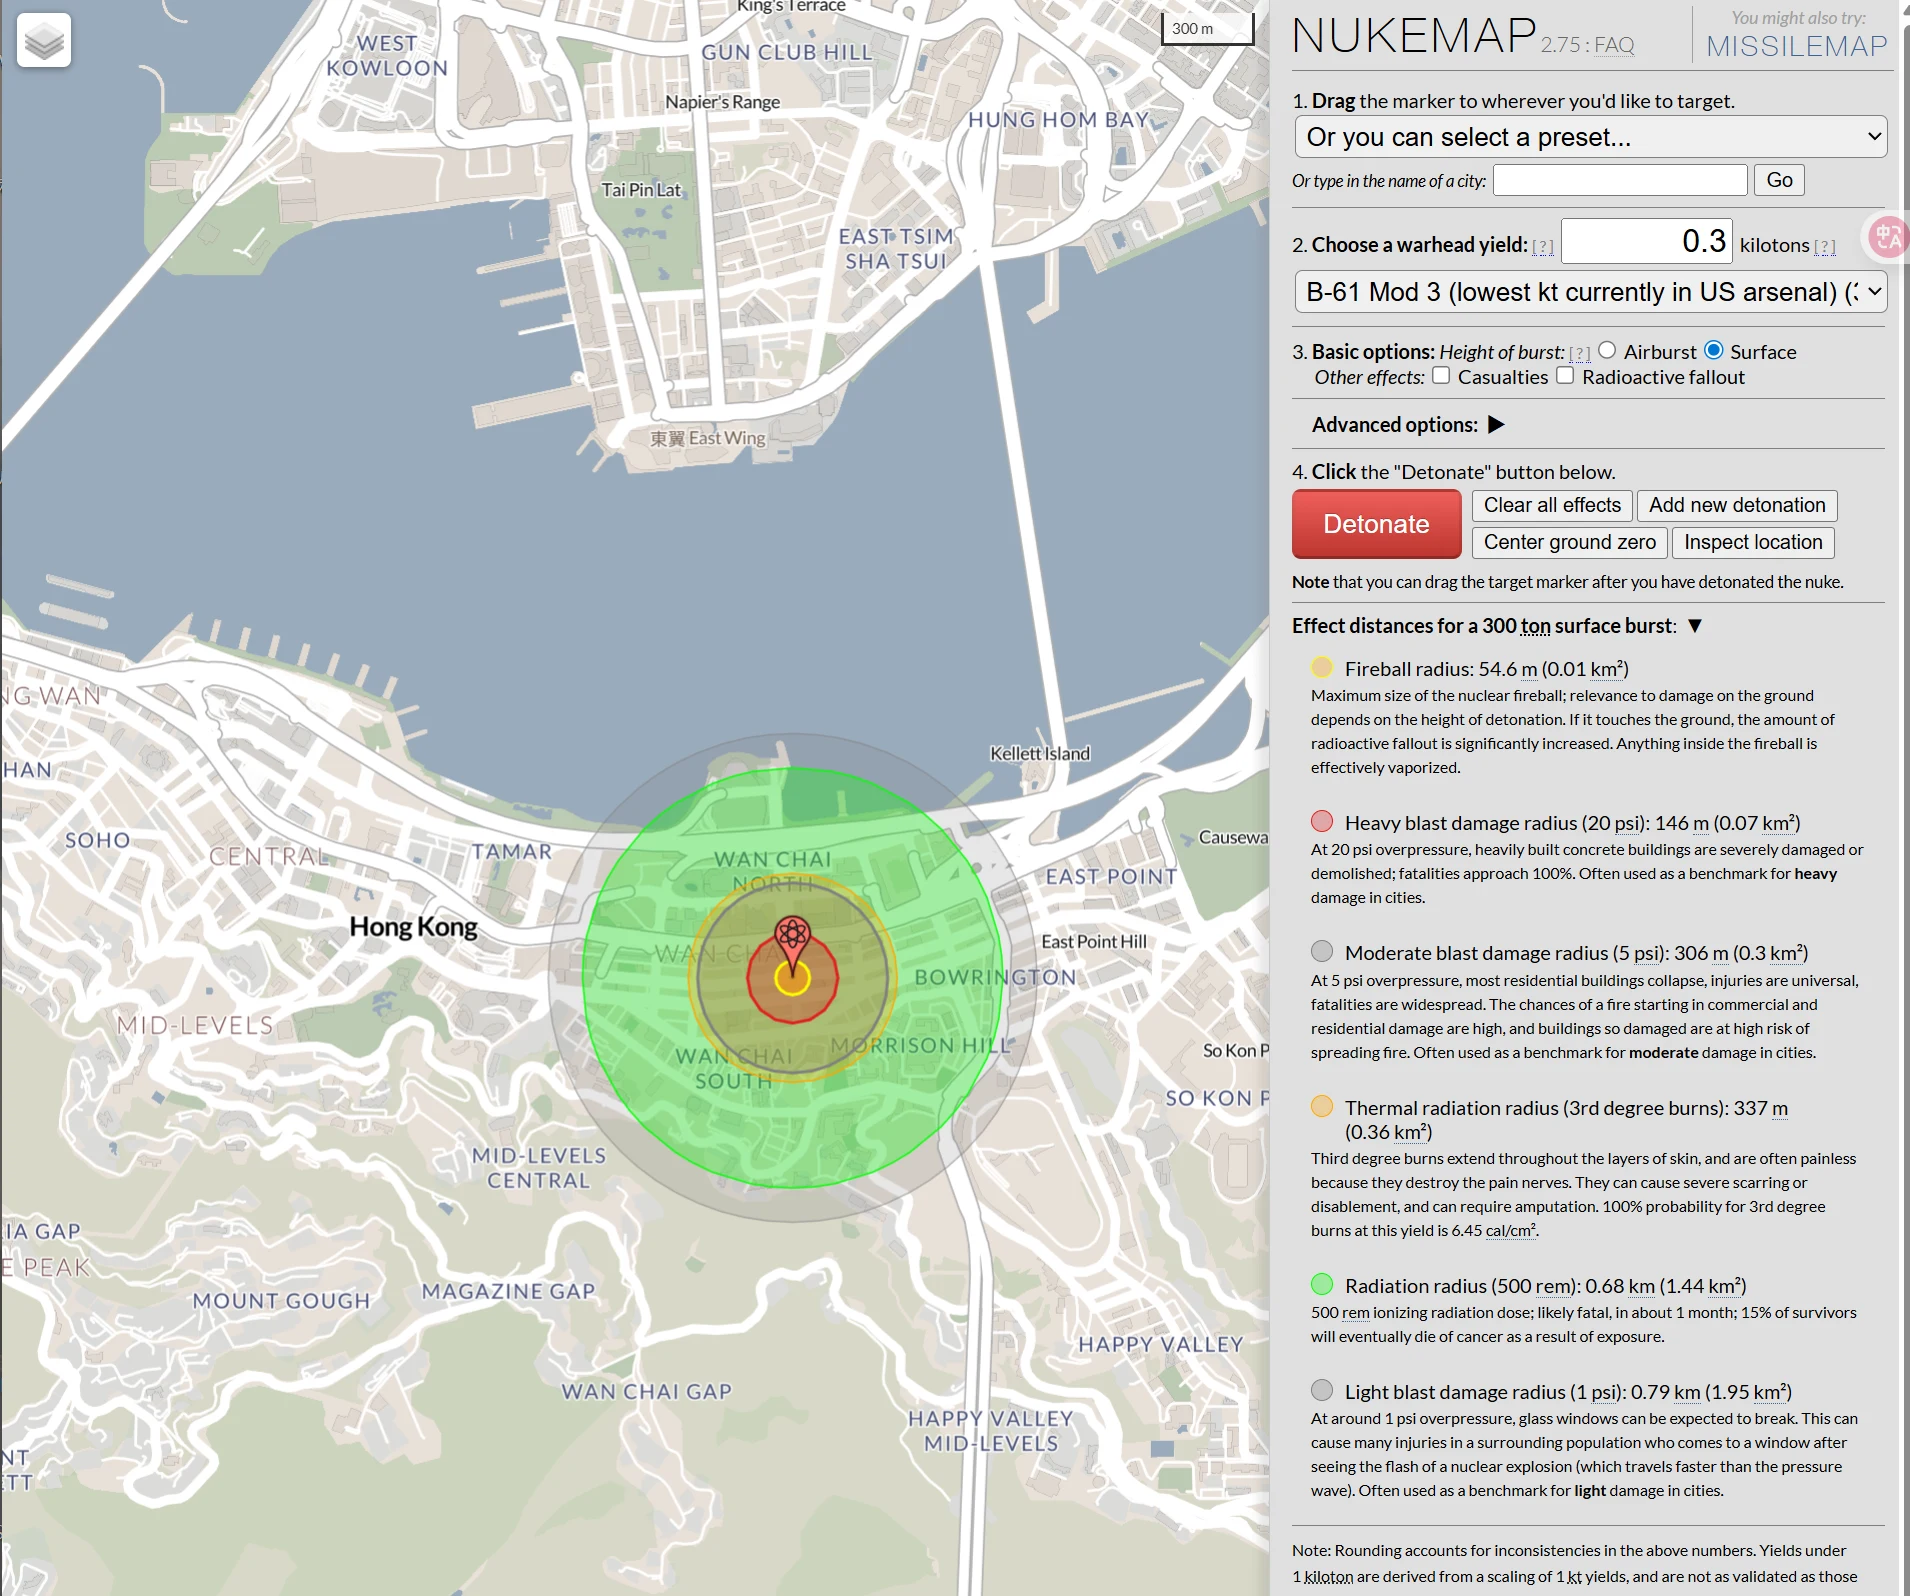Focus the warhead yield kilotons field

(1646, 241)
